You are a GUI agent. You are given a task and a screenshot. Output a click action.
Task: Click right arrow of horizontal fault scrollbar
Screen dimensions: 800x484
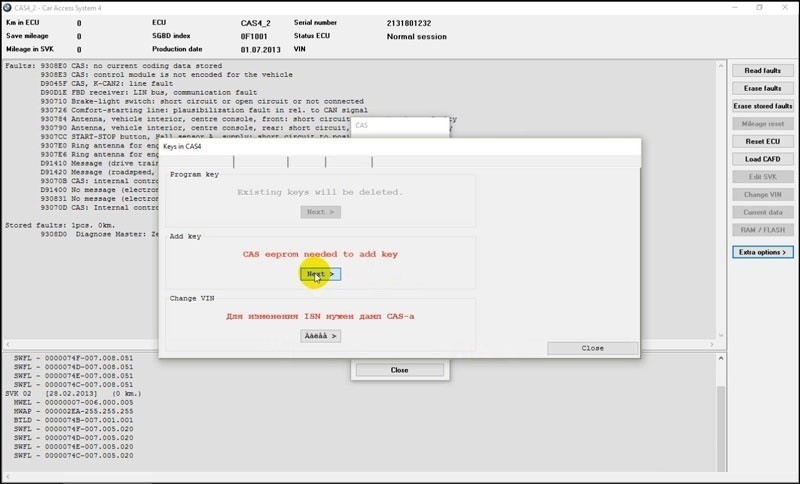point(712,345)
